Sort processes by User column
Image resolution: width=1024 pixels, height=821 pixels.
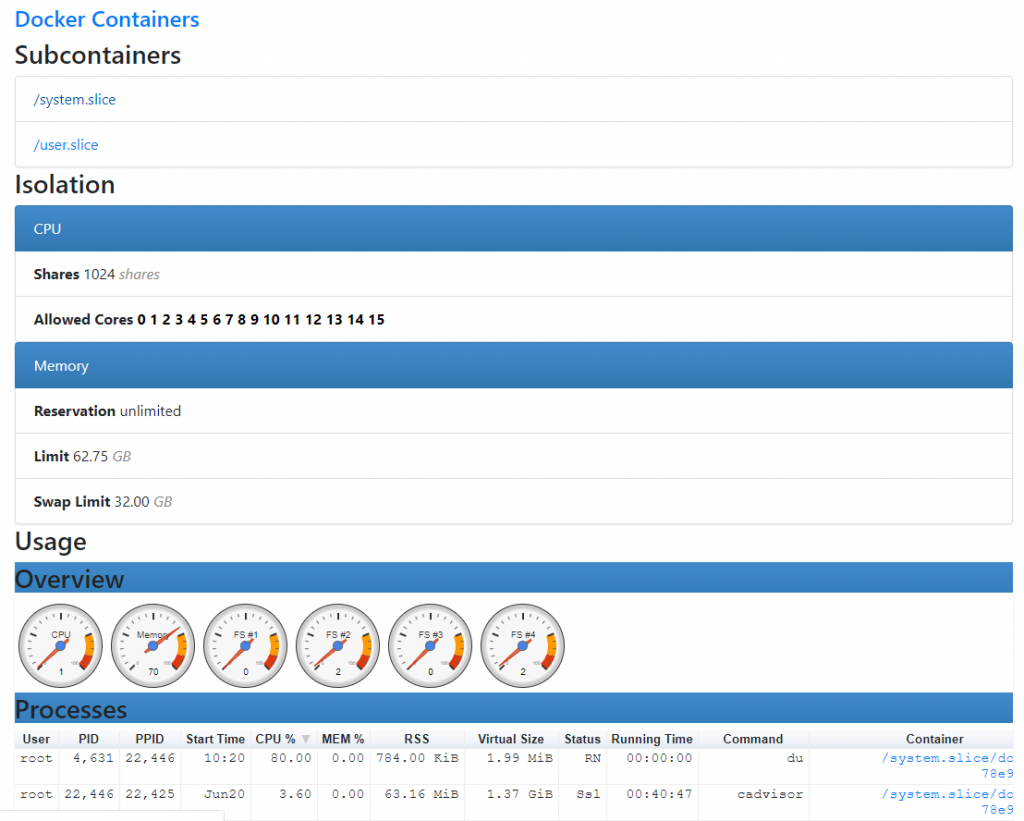coord(36,738)
